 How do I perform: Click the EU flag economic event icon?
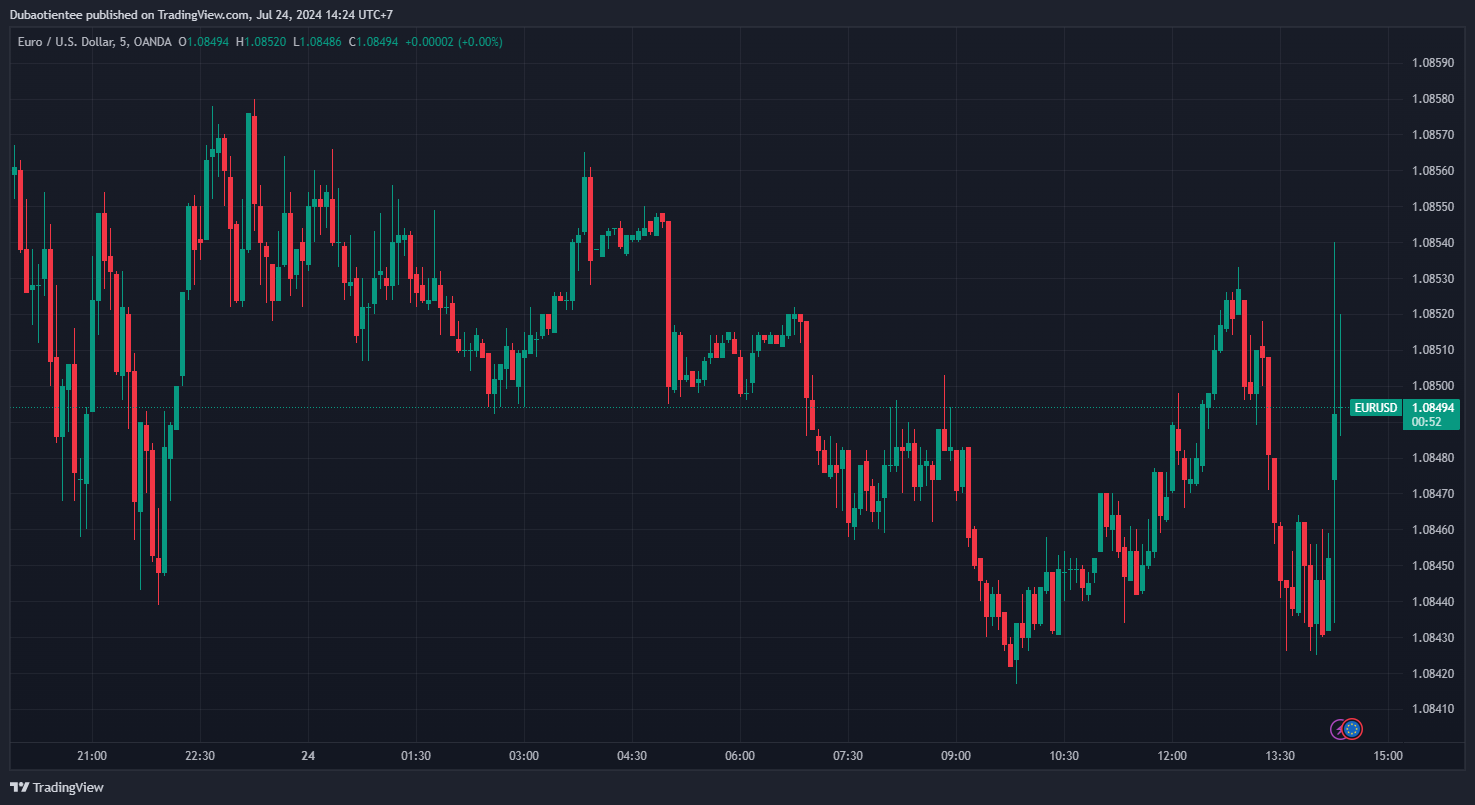pos(1353,729)
